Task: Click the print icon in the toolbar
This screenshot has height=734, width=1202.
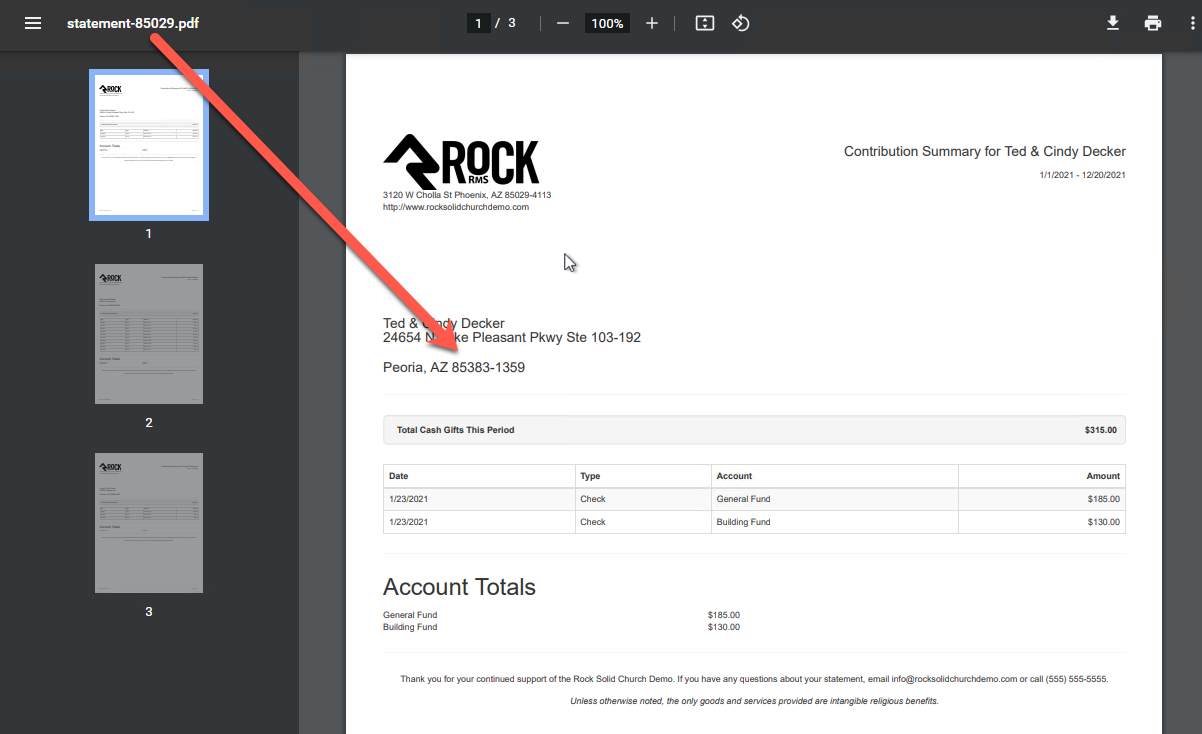Action: click(1153, 22)
